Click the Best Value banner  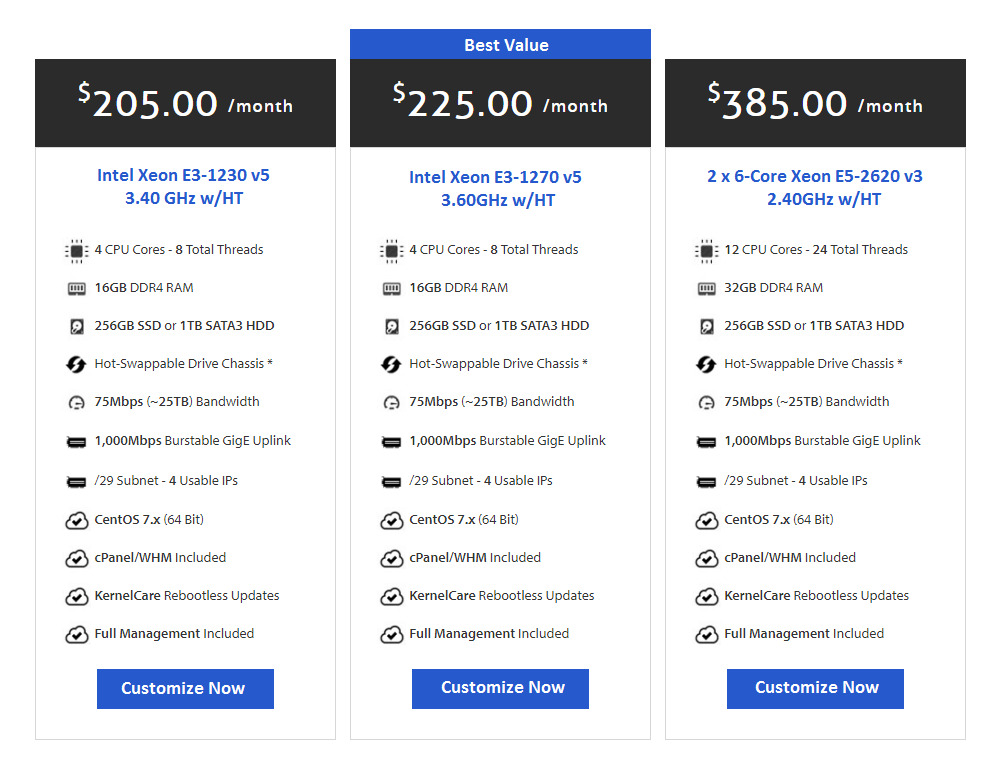click(500, 45)
